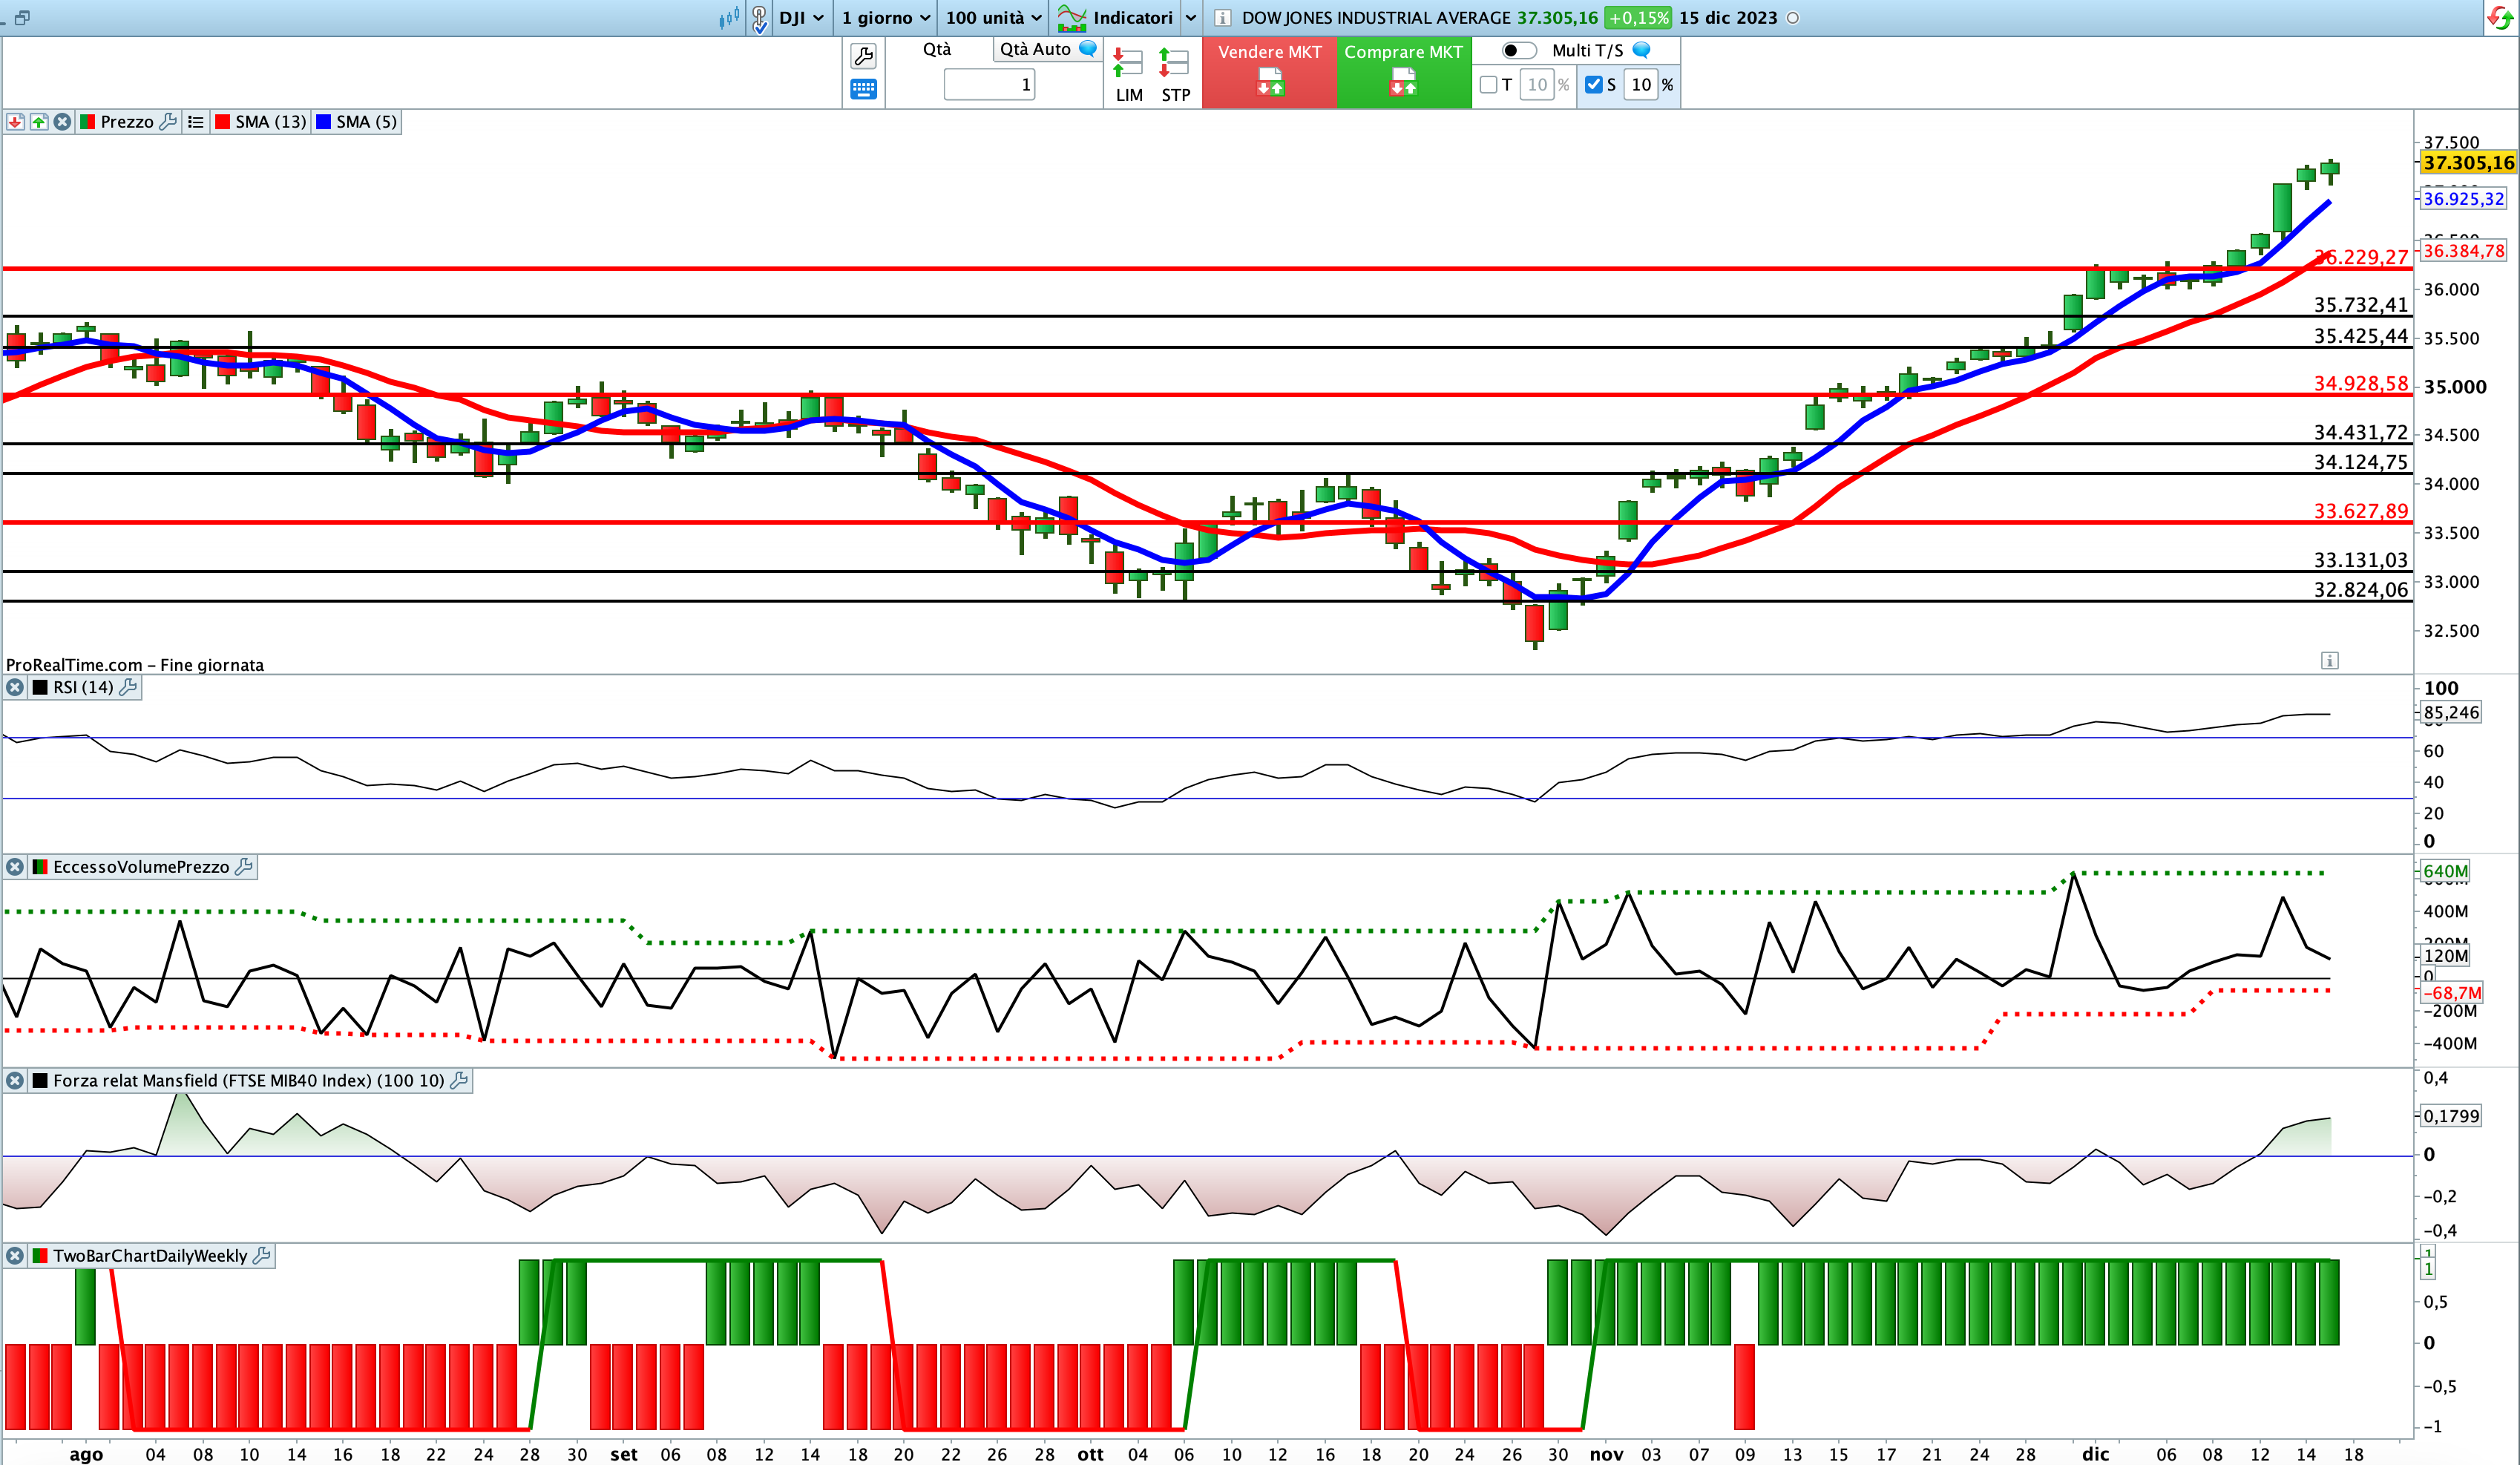The height and width of the screenshot is (1465, 2520).
Task: Close the Forza relat Mansfield panel
Action: (15, 1081)
